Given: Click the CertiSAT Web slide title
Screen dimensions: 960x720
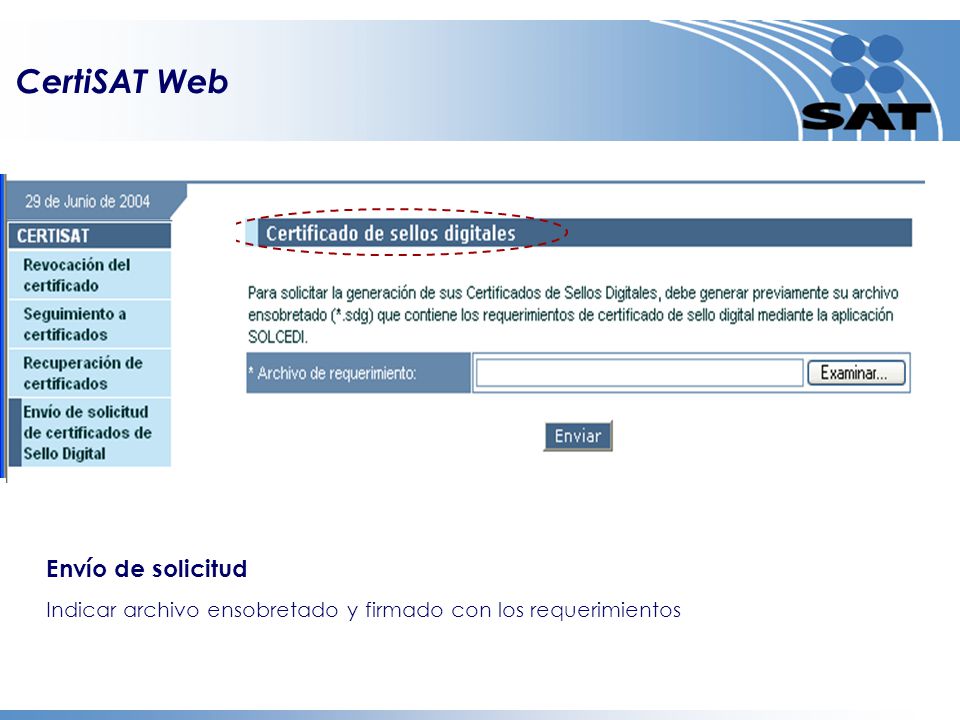Looking at the screenshot, I should [x=122, y=81].
